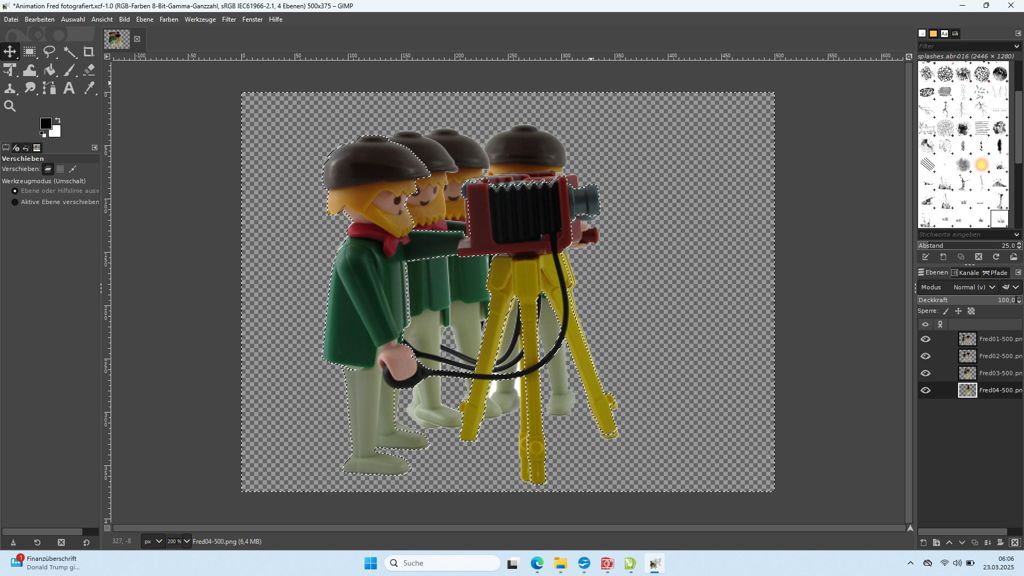Select the Zoom magnifier tool
This screenshot has height=576, width=1024.
click(10, 106)
